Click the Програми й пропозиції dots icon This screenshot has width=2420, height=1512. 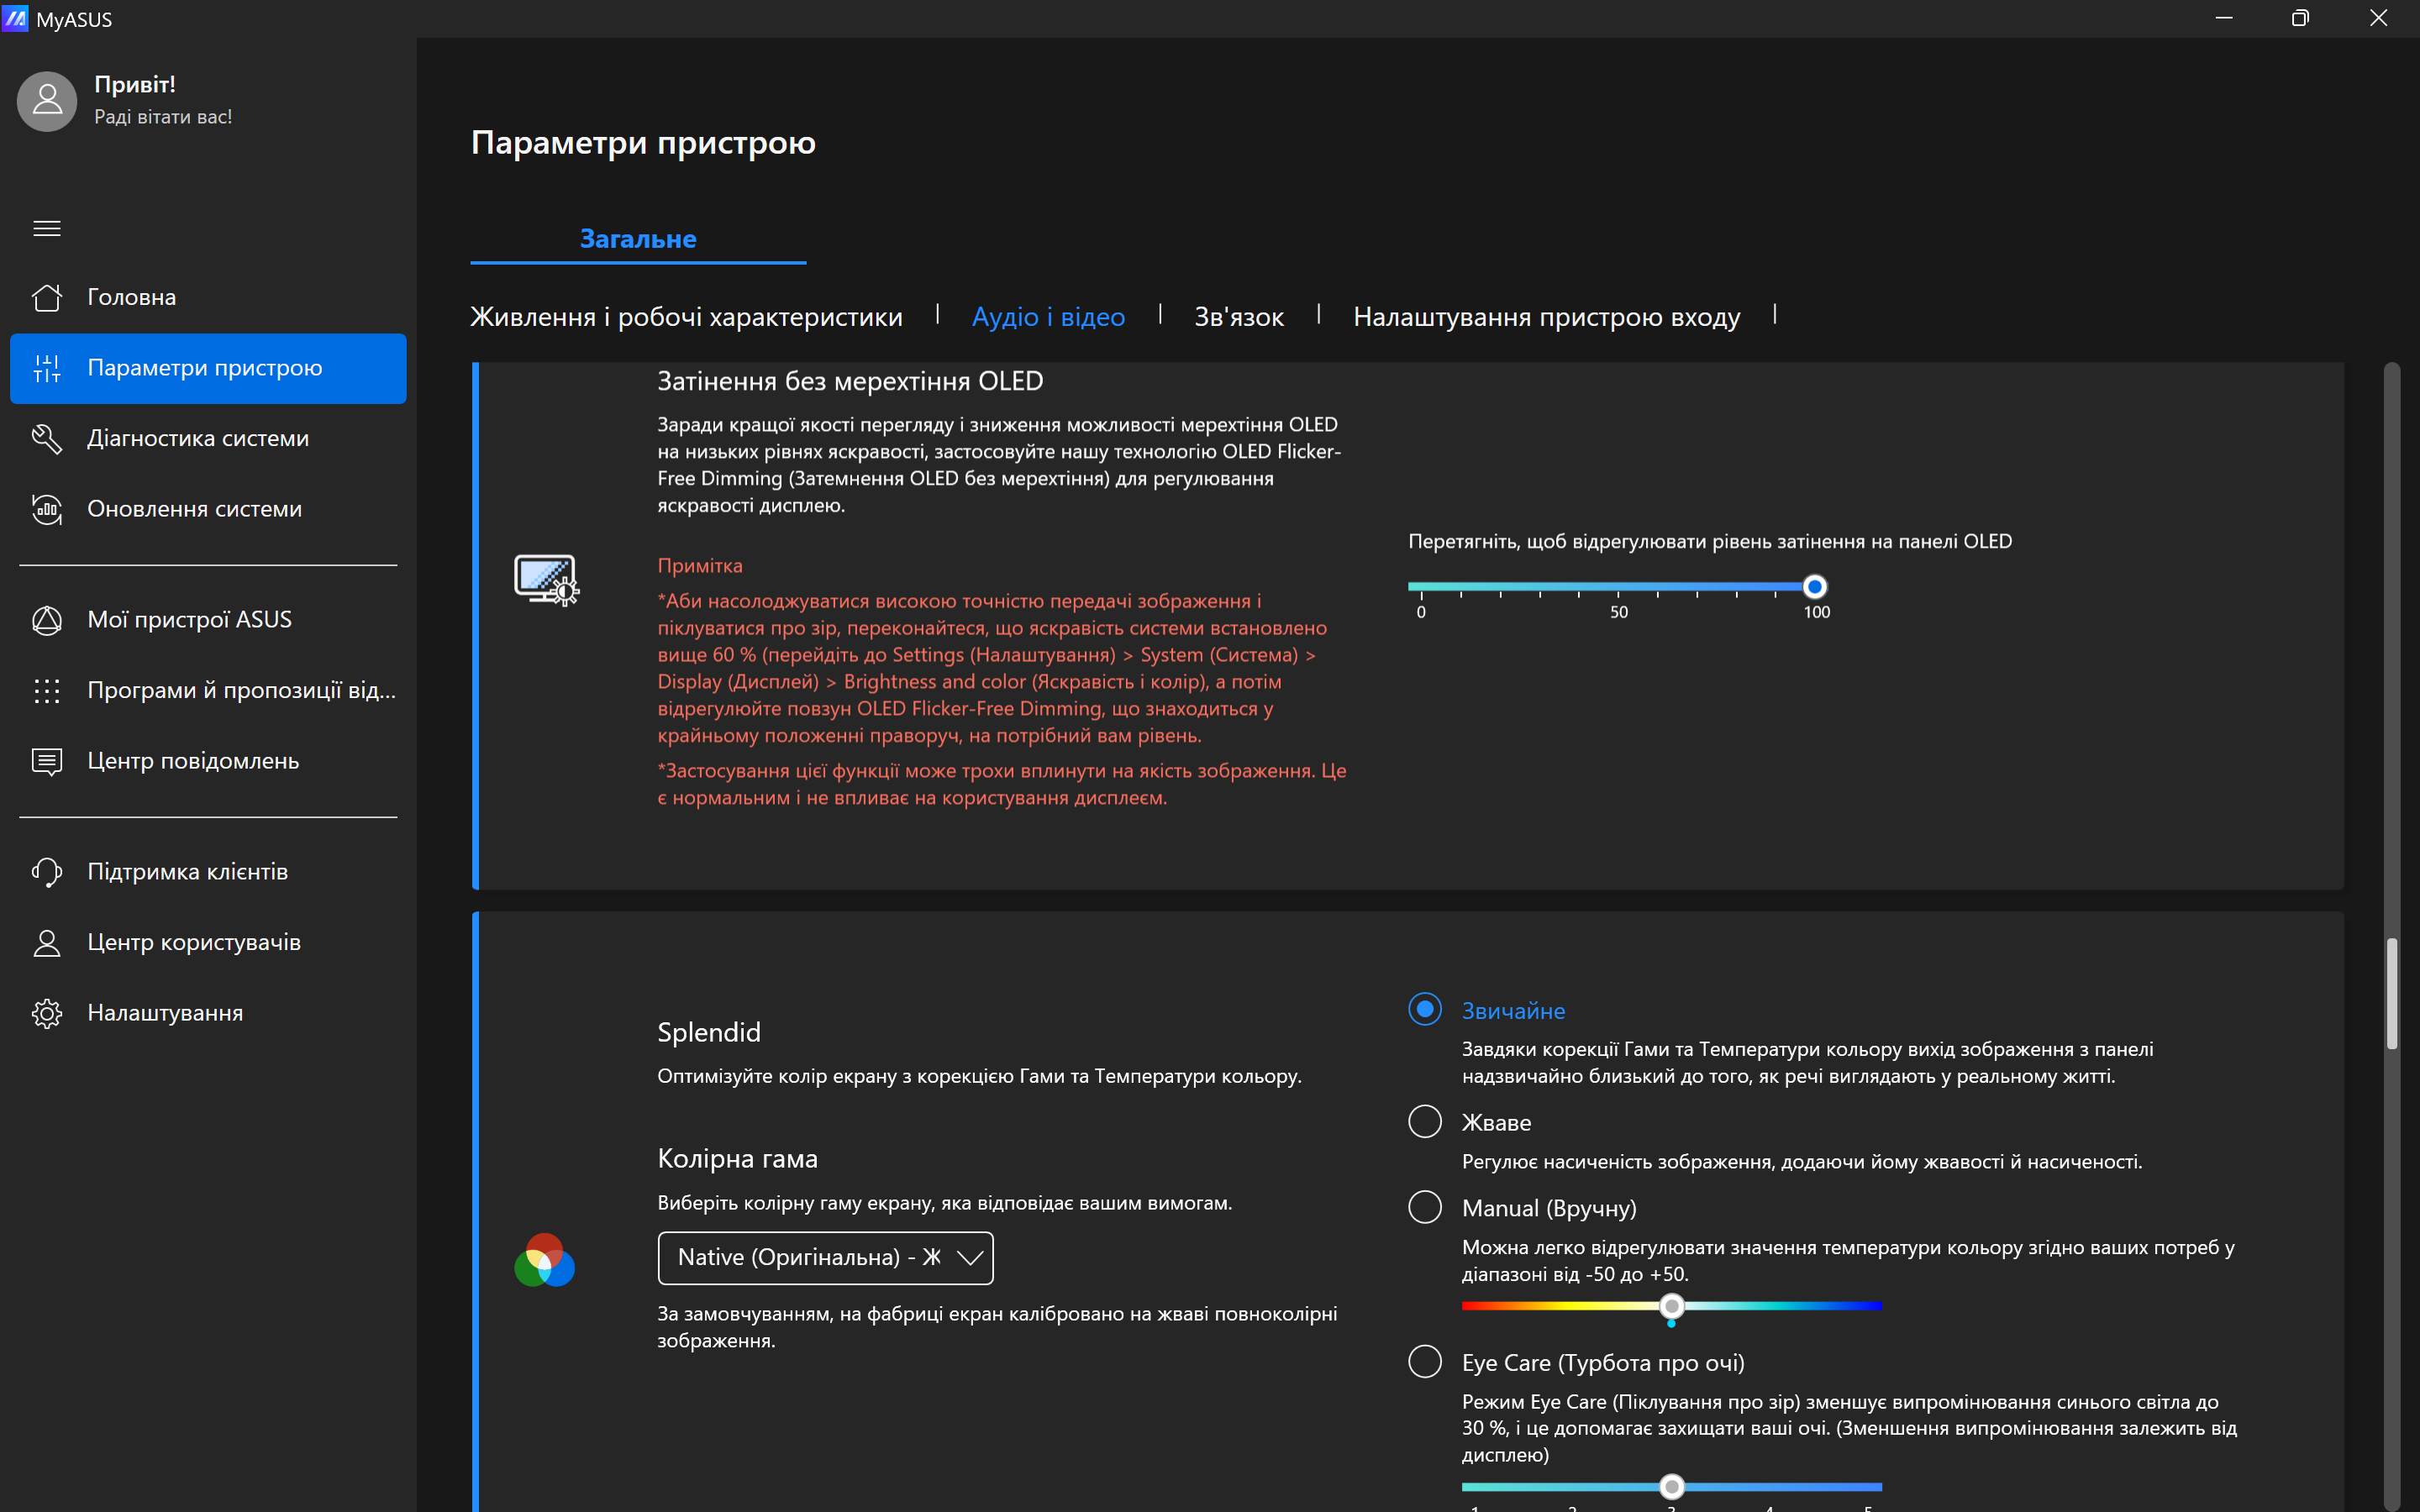47,690
